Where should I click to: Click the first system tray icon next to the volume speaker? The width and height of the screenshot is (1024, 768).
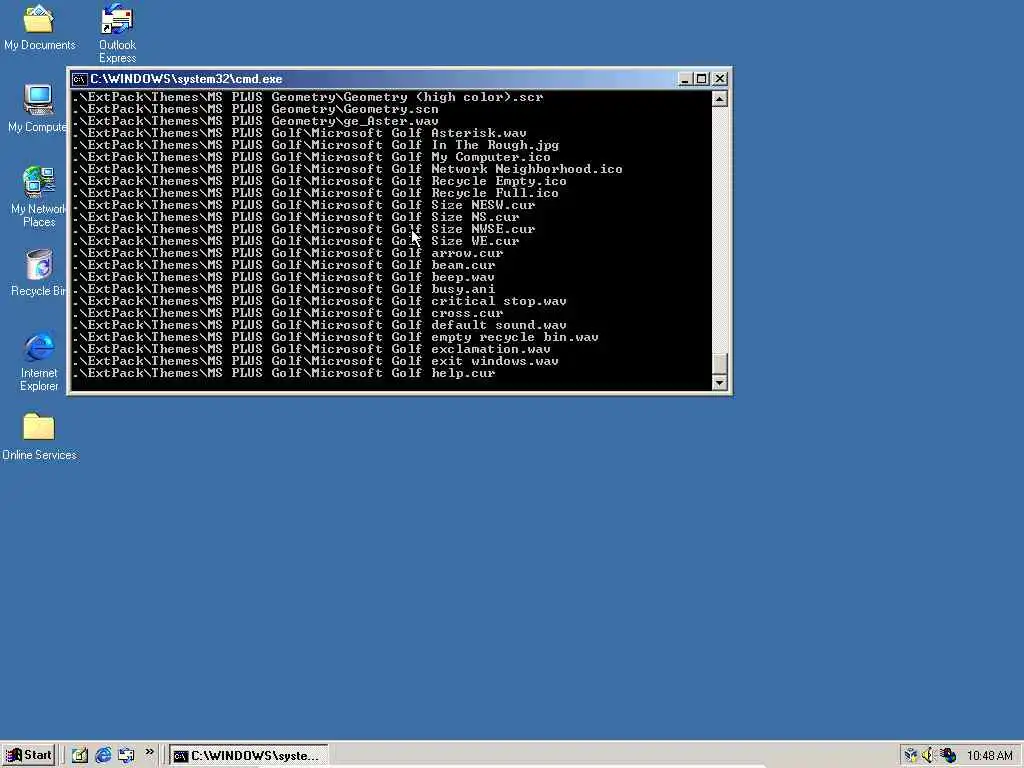click(x=910, y=756)
